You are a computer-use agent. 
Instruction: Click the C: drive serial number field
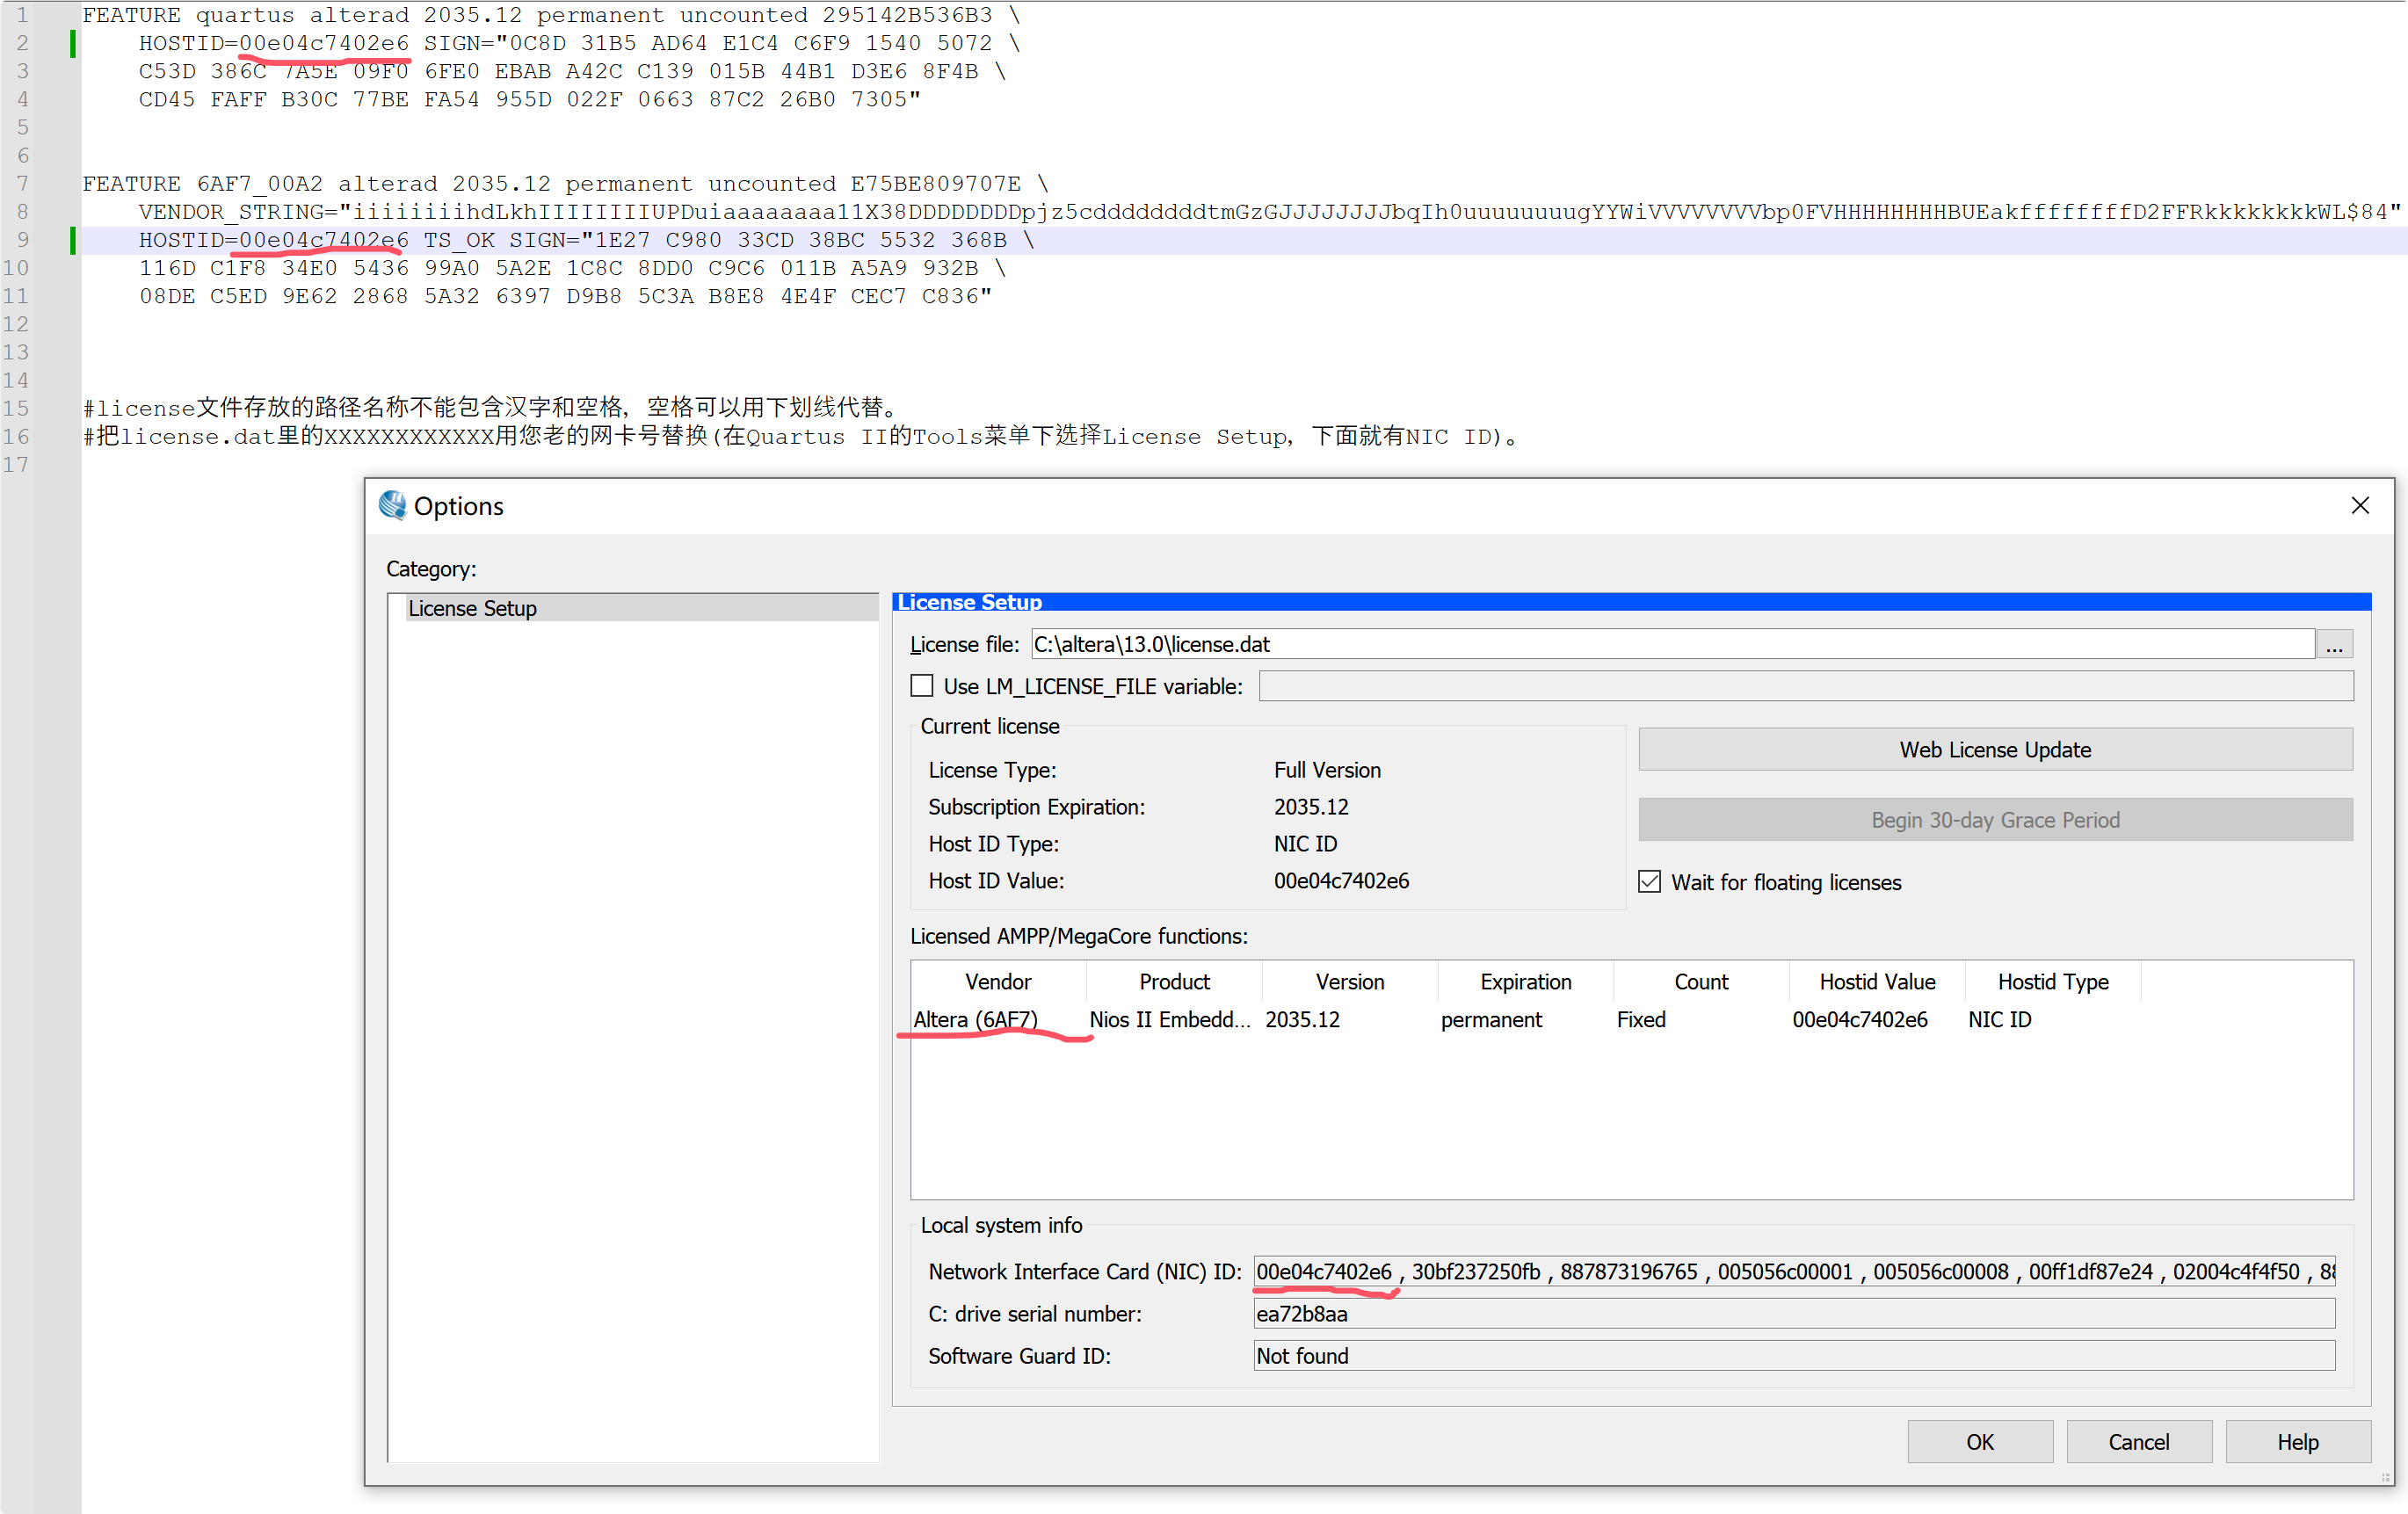click(1794, 1313)
